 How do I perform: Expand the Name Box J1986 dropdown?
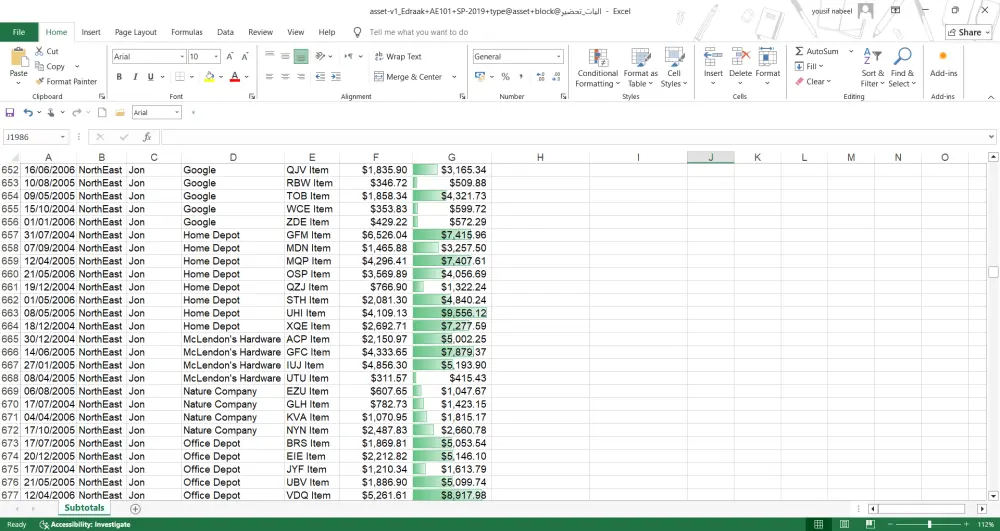(62, 137)
